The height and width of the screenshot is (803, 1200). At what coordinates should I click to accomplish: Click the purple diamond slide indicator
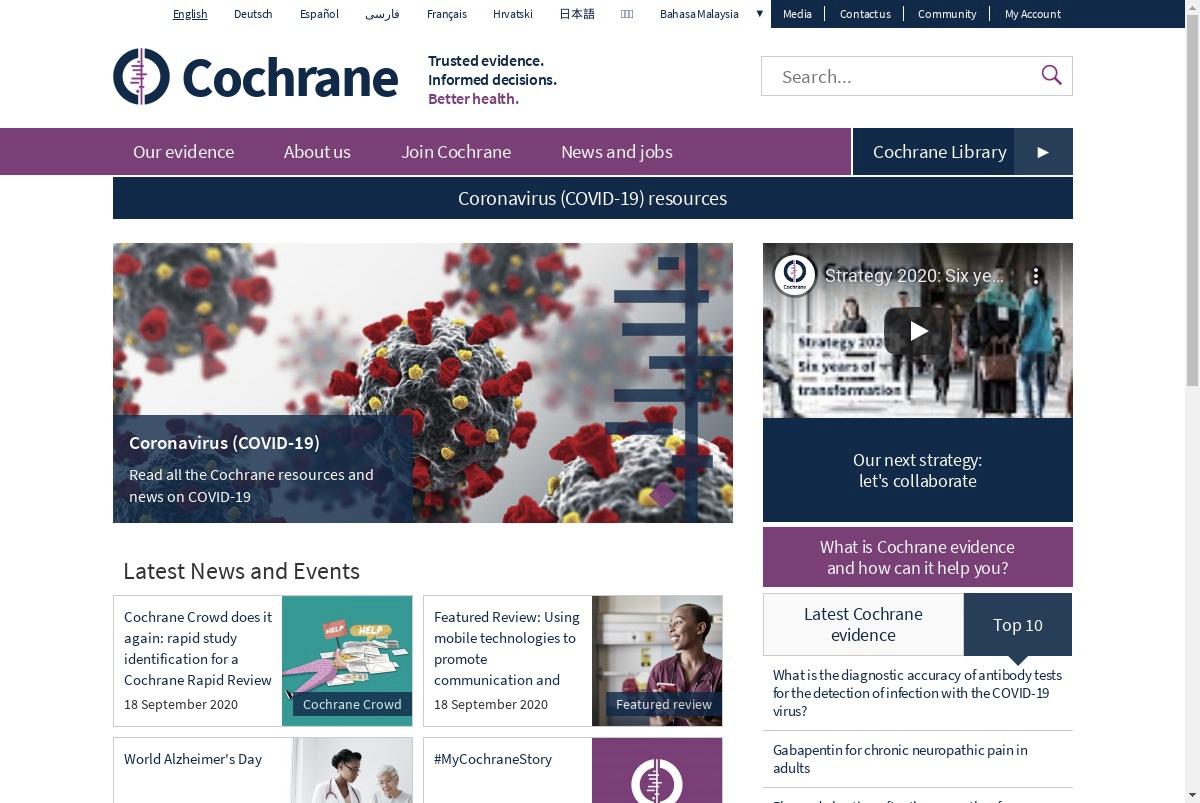point(662,494)
